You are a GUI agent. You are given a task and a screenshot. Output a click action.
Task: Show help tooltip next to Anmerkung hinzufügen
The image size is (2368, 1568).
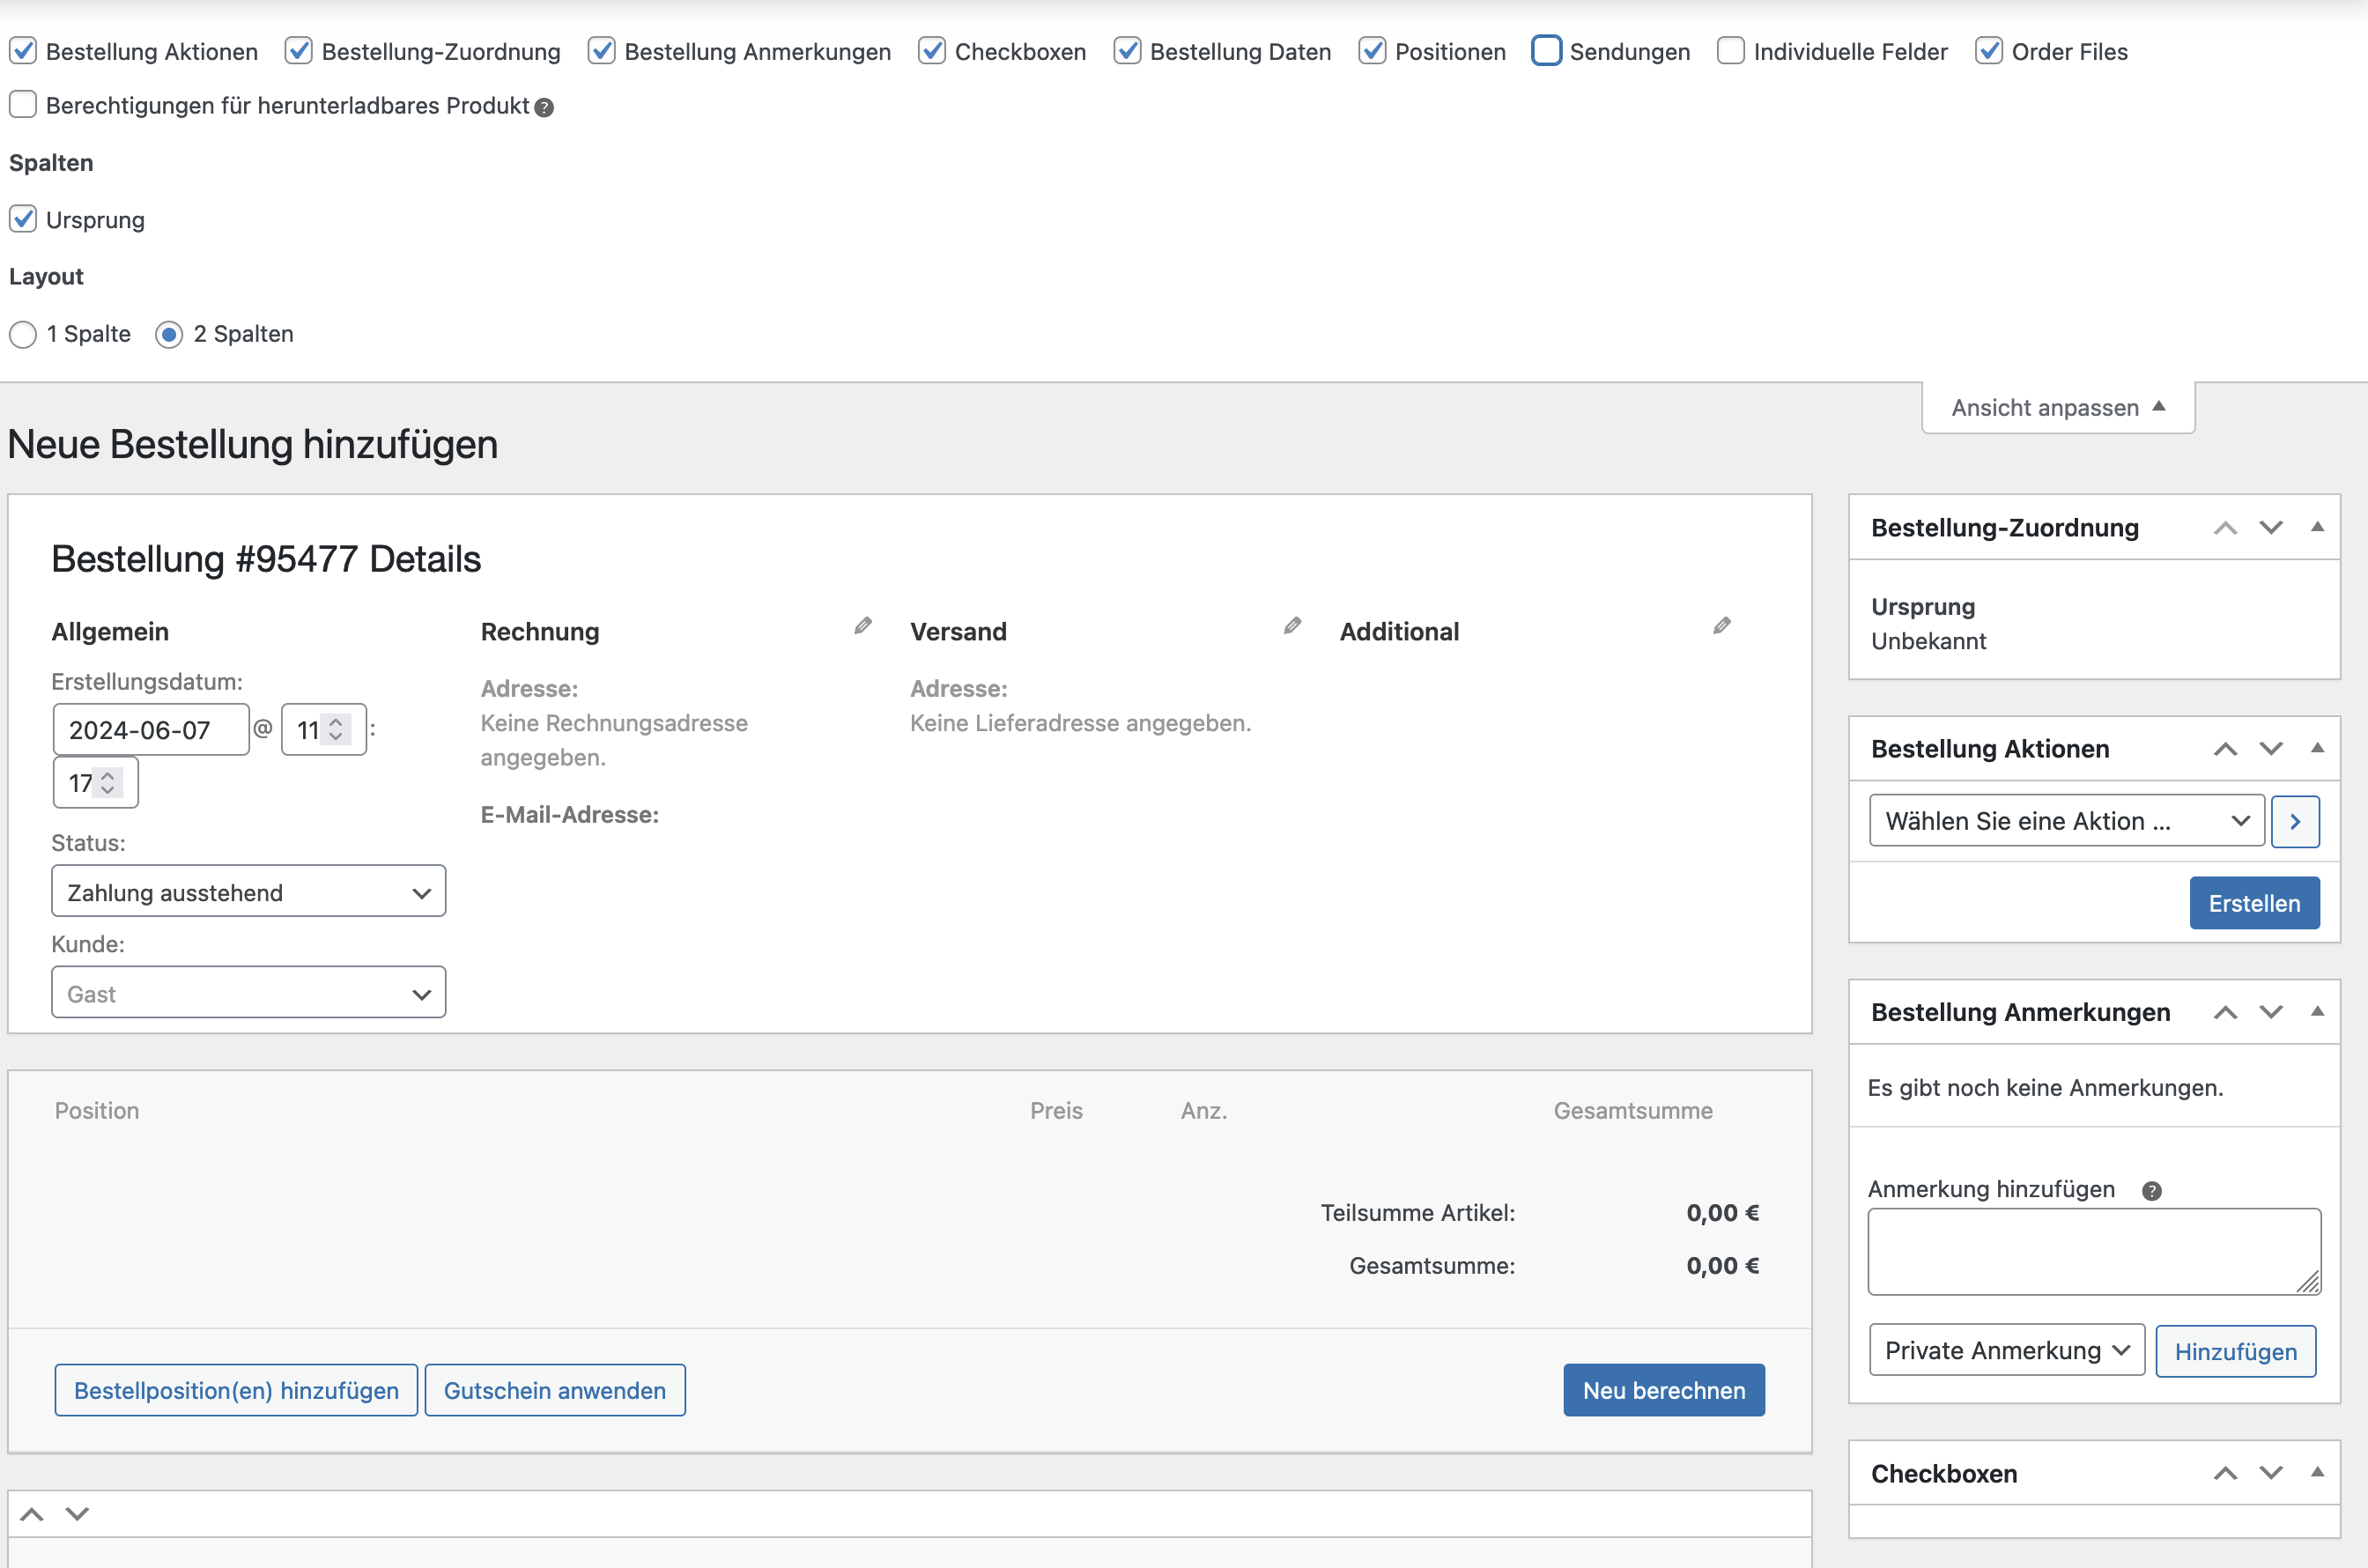pos(2152,1191)
